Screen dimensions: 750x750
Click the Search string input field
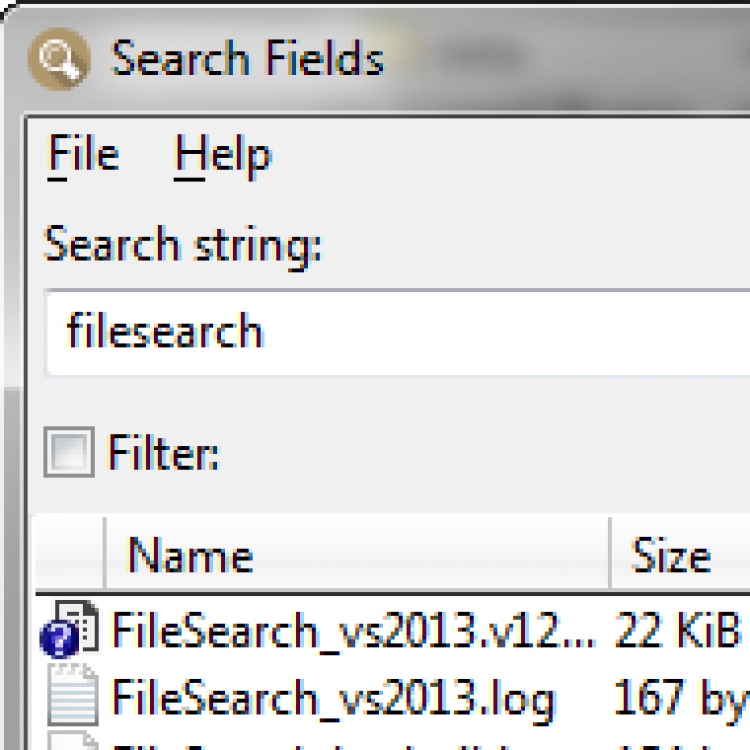click(400, 332)
